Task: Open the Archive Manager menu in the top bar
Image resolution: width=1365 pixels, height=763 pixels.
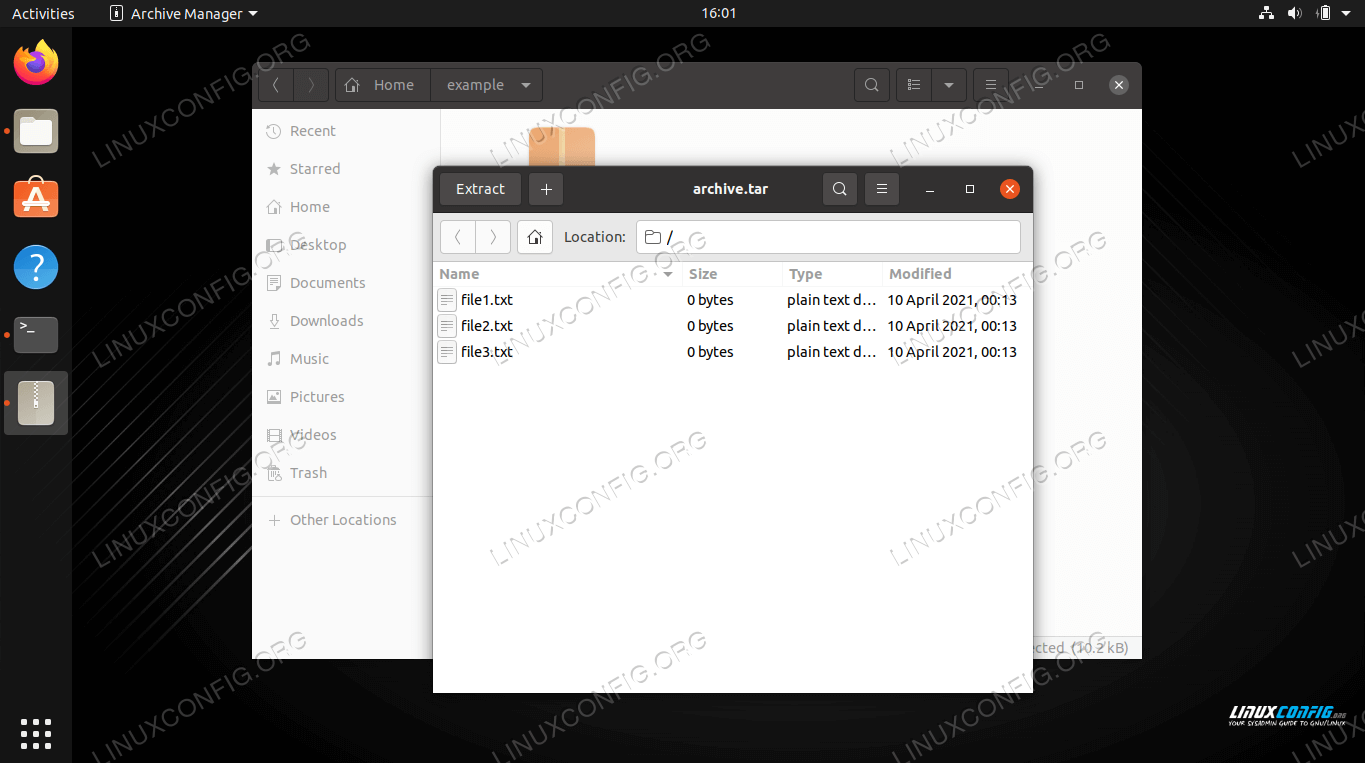Action: pyautogui.click(x=183, y=13)
